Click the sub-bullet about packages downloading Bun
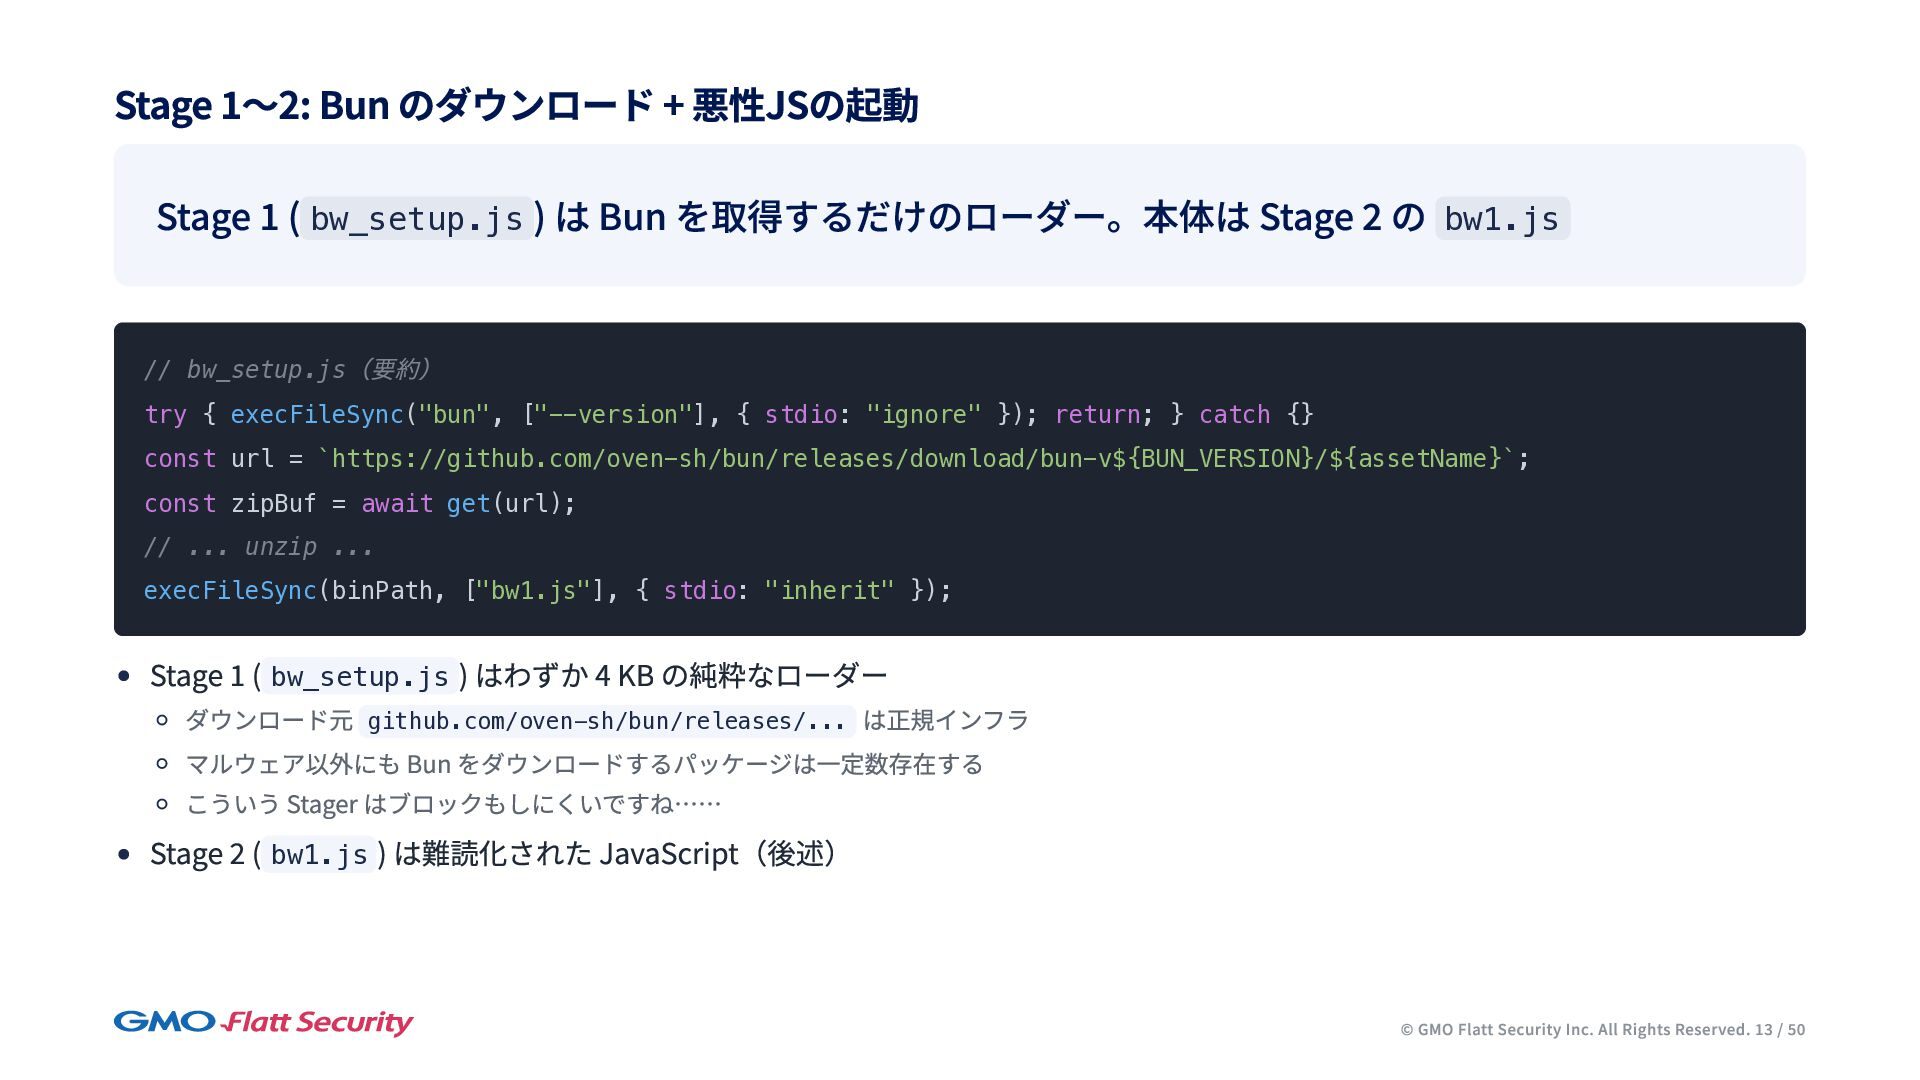This screenshot has height=1080, width=1920. pos(584,765)
